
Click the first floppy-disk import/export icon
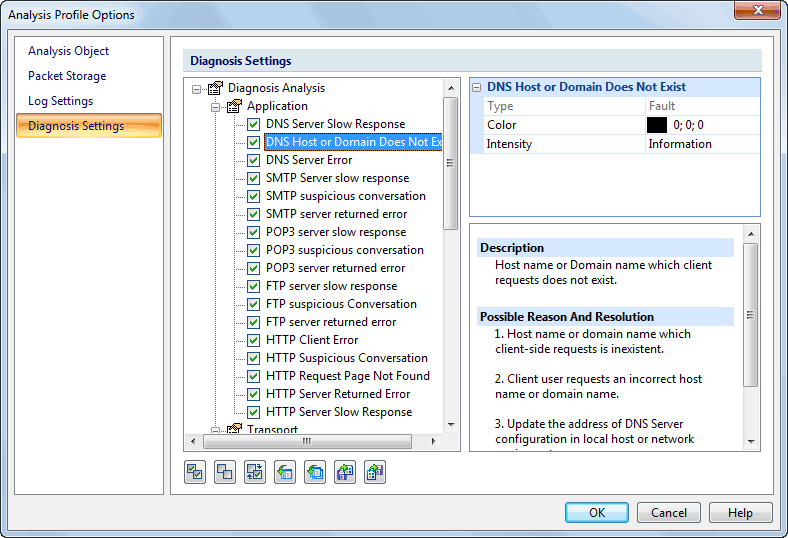345,473
